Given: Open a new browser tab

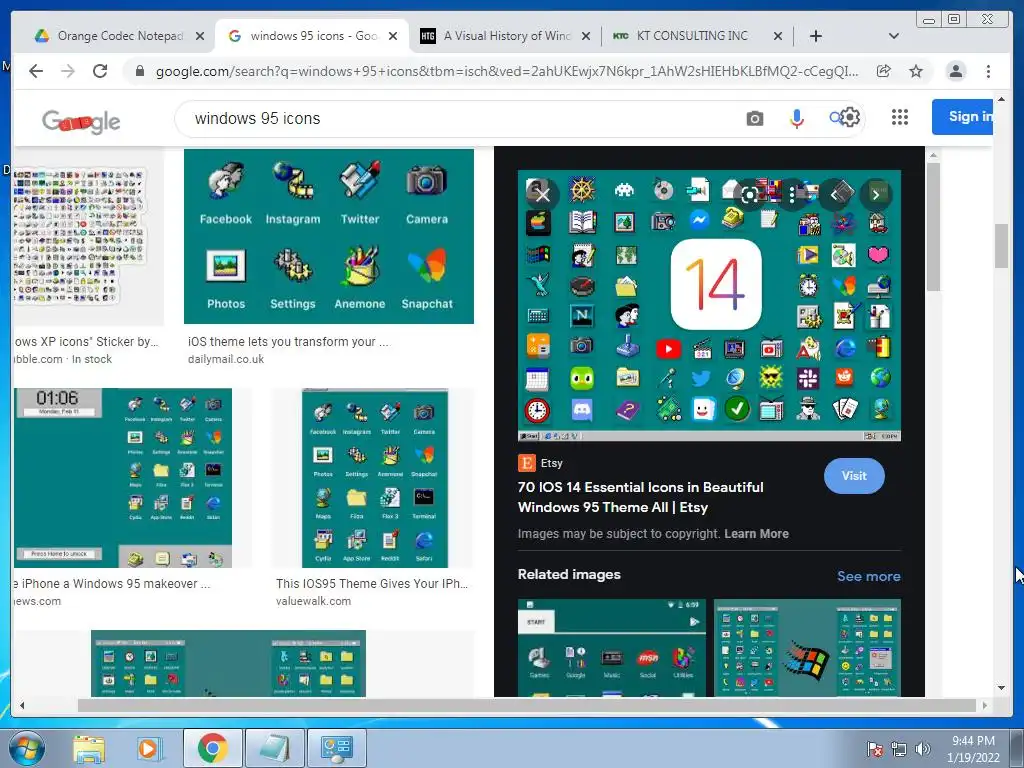Looking at the screenshot, I should pos(816,36).
